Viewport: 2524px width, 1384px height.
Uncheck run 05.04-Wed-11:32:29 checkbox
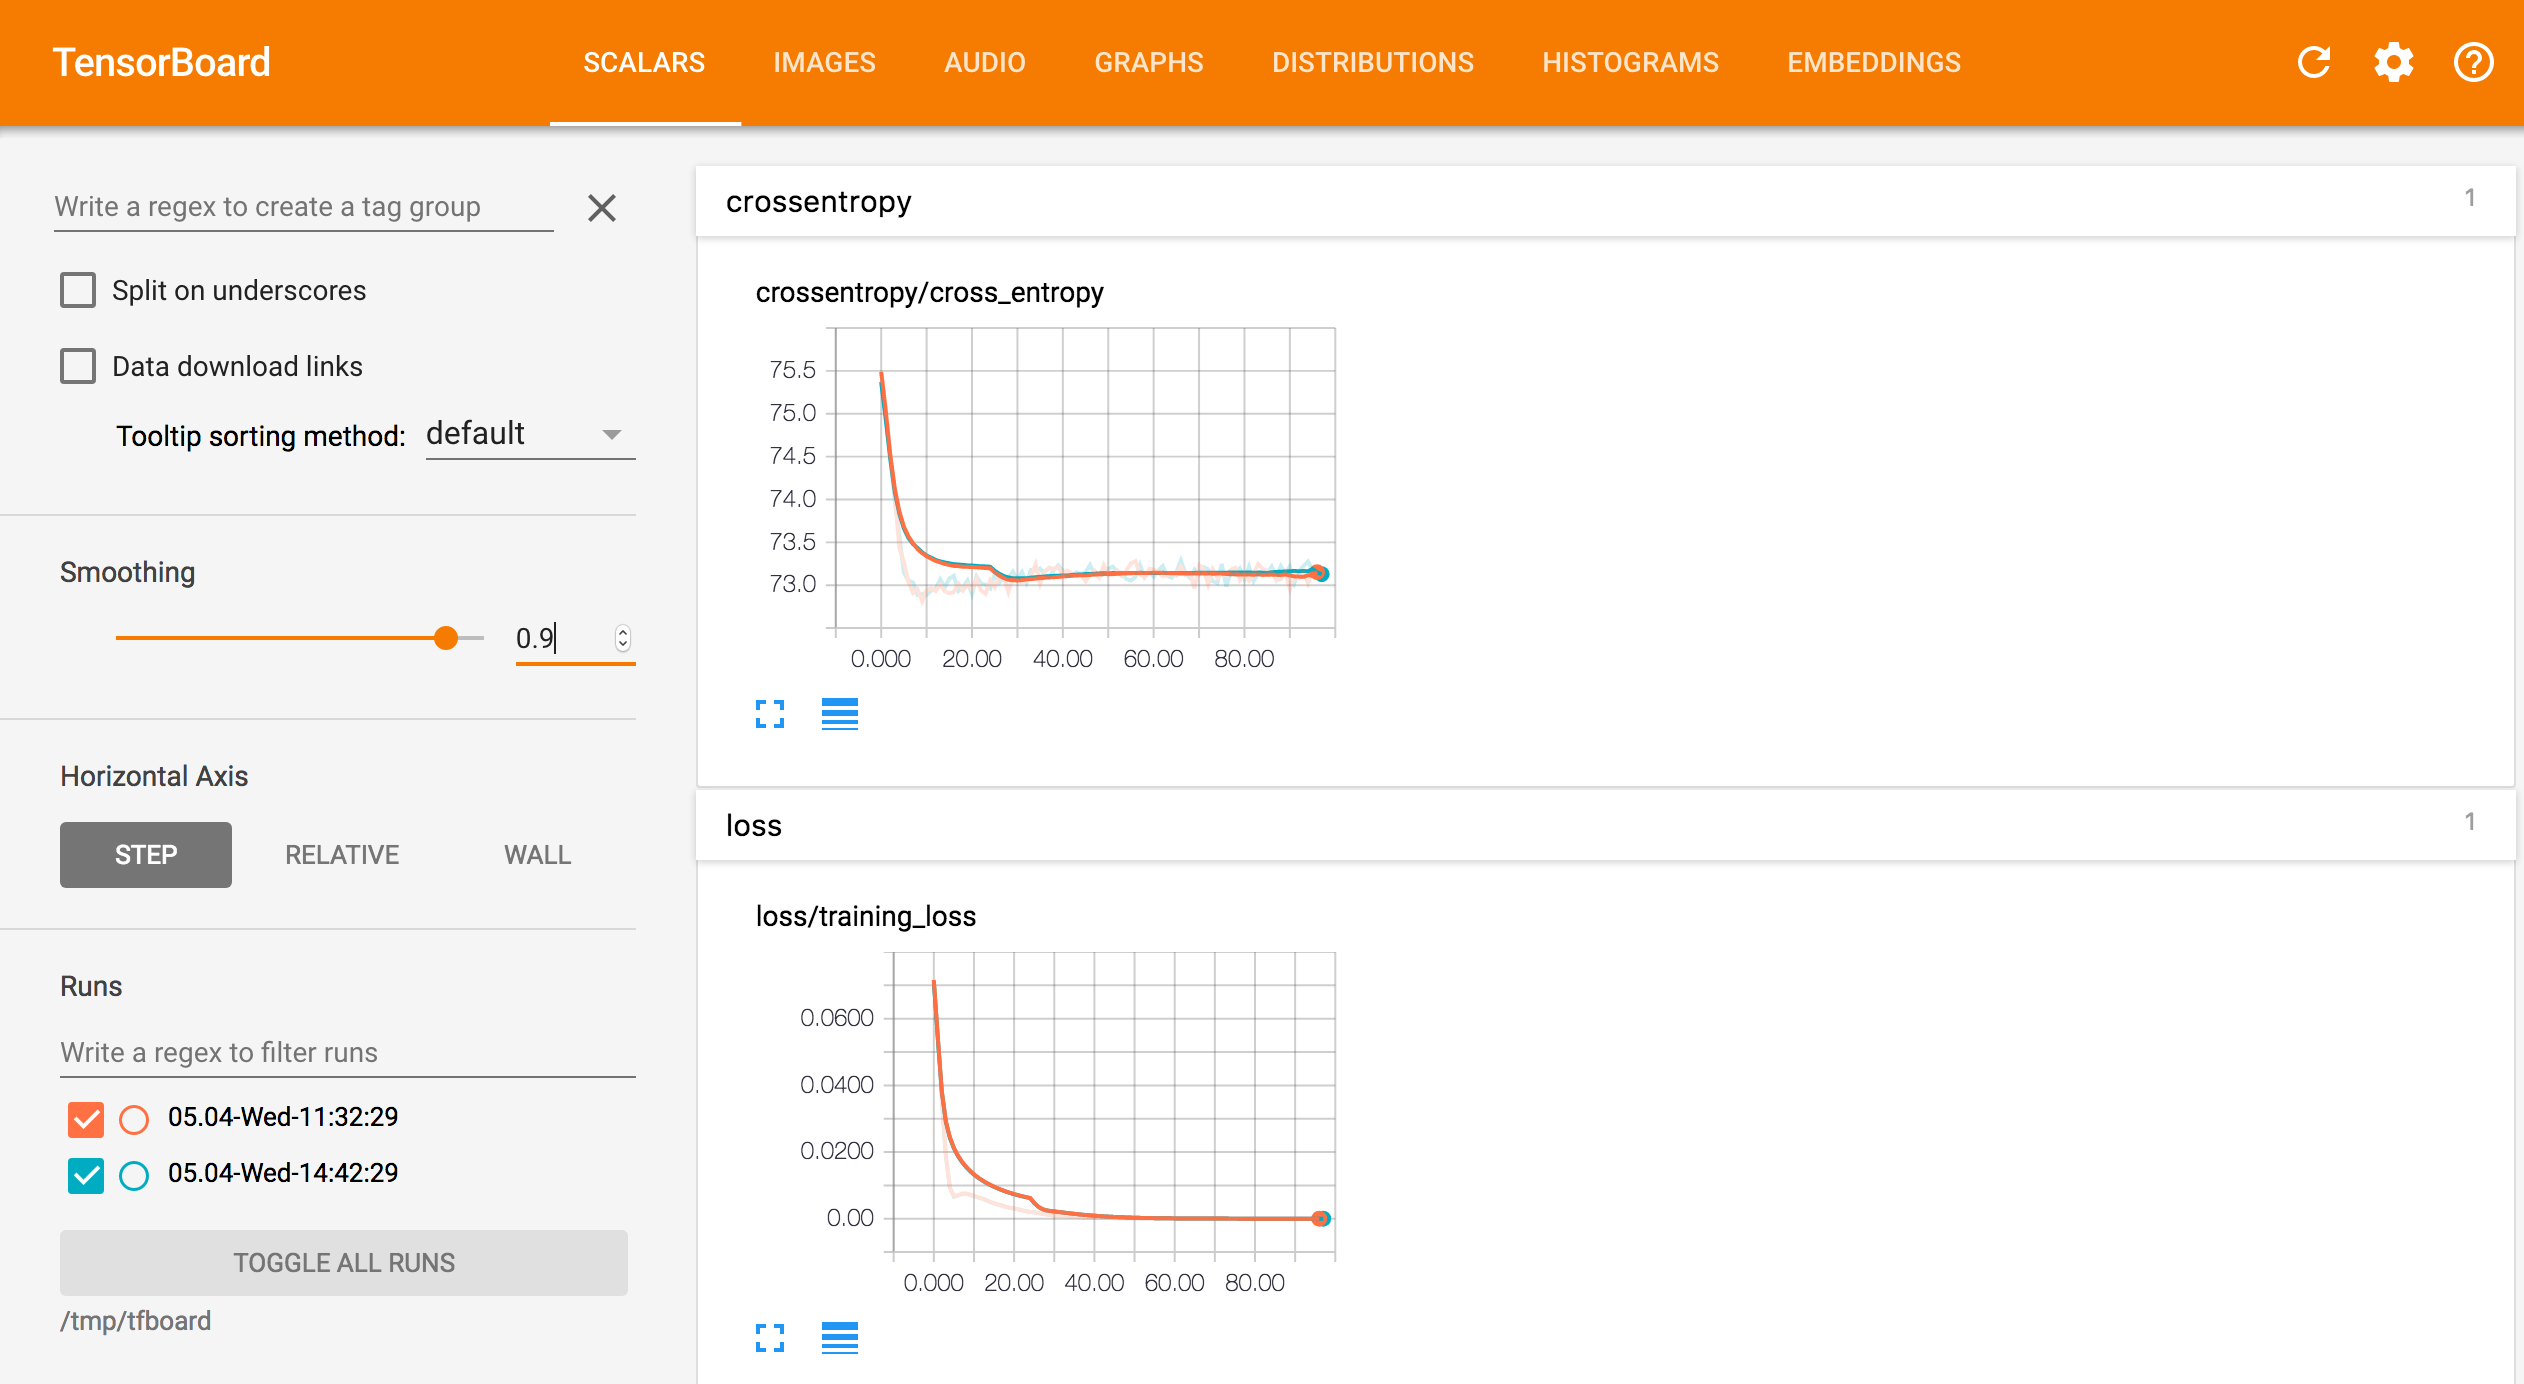pyautogui.click(x=86, y=1118)
